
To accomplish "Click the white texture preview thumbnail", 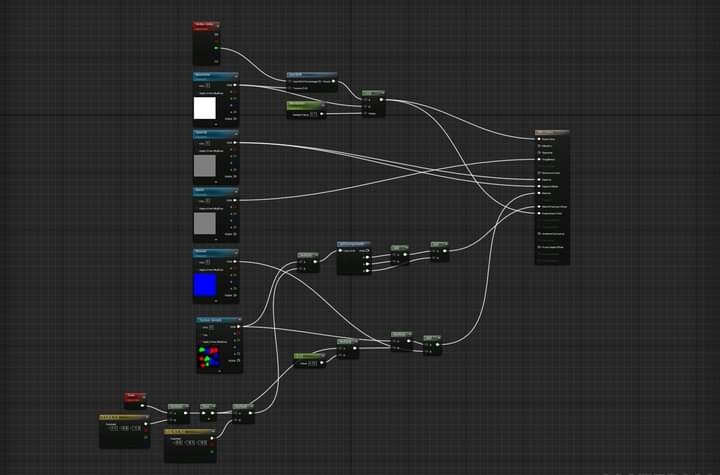I will [x=205, y=107].
